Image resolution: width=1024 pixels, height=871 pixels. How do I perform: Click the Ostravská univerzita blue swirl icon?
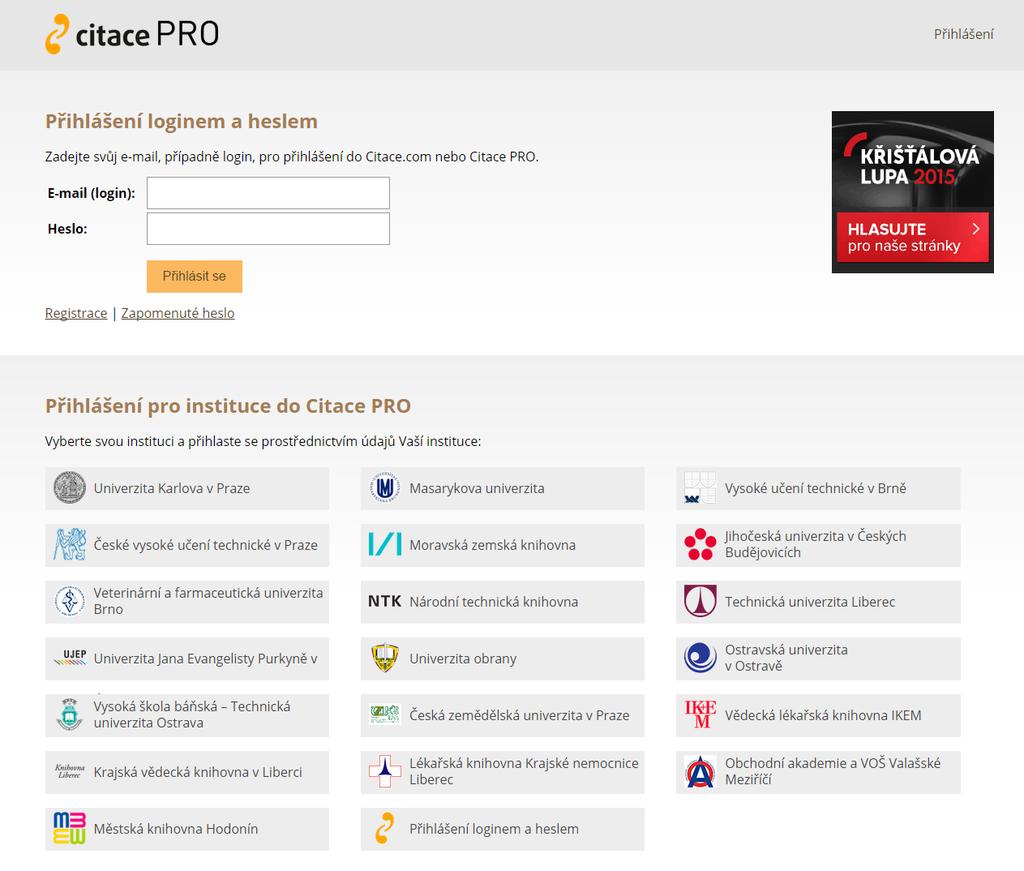click(x=700, y=658)
